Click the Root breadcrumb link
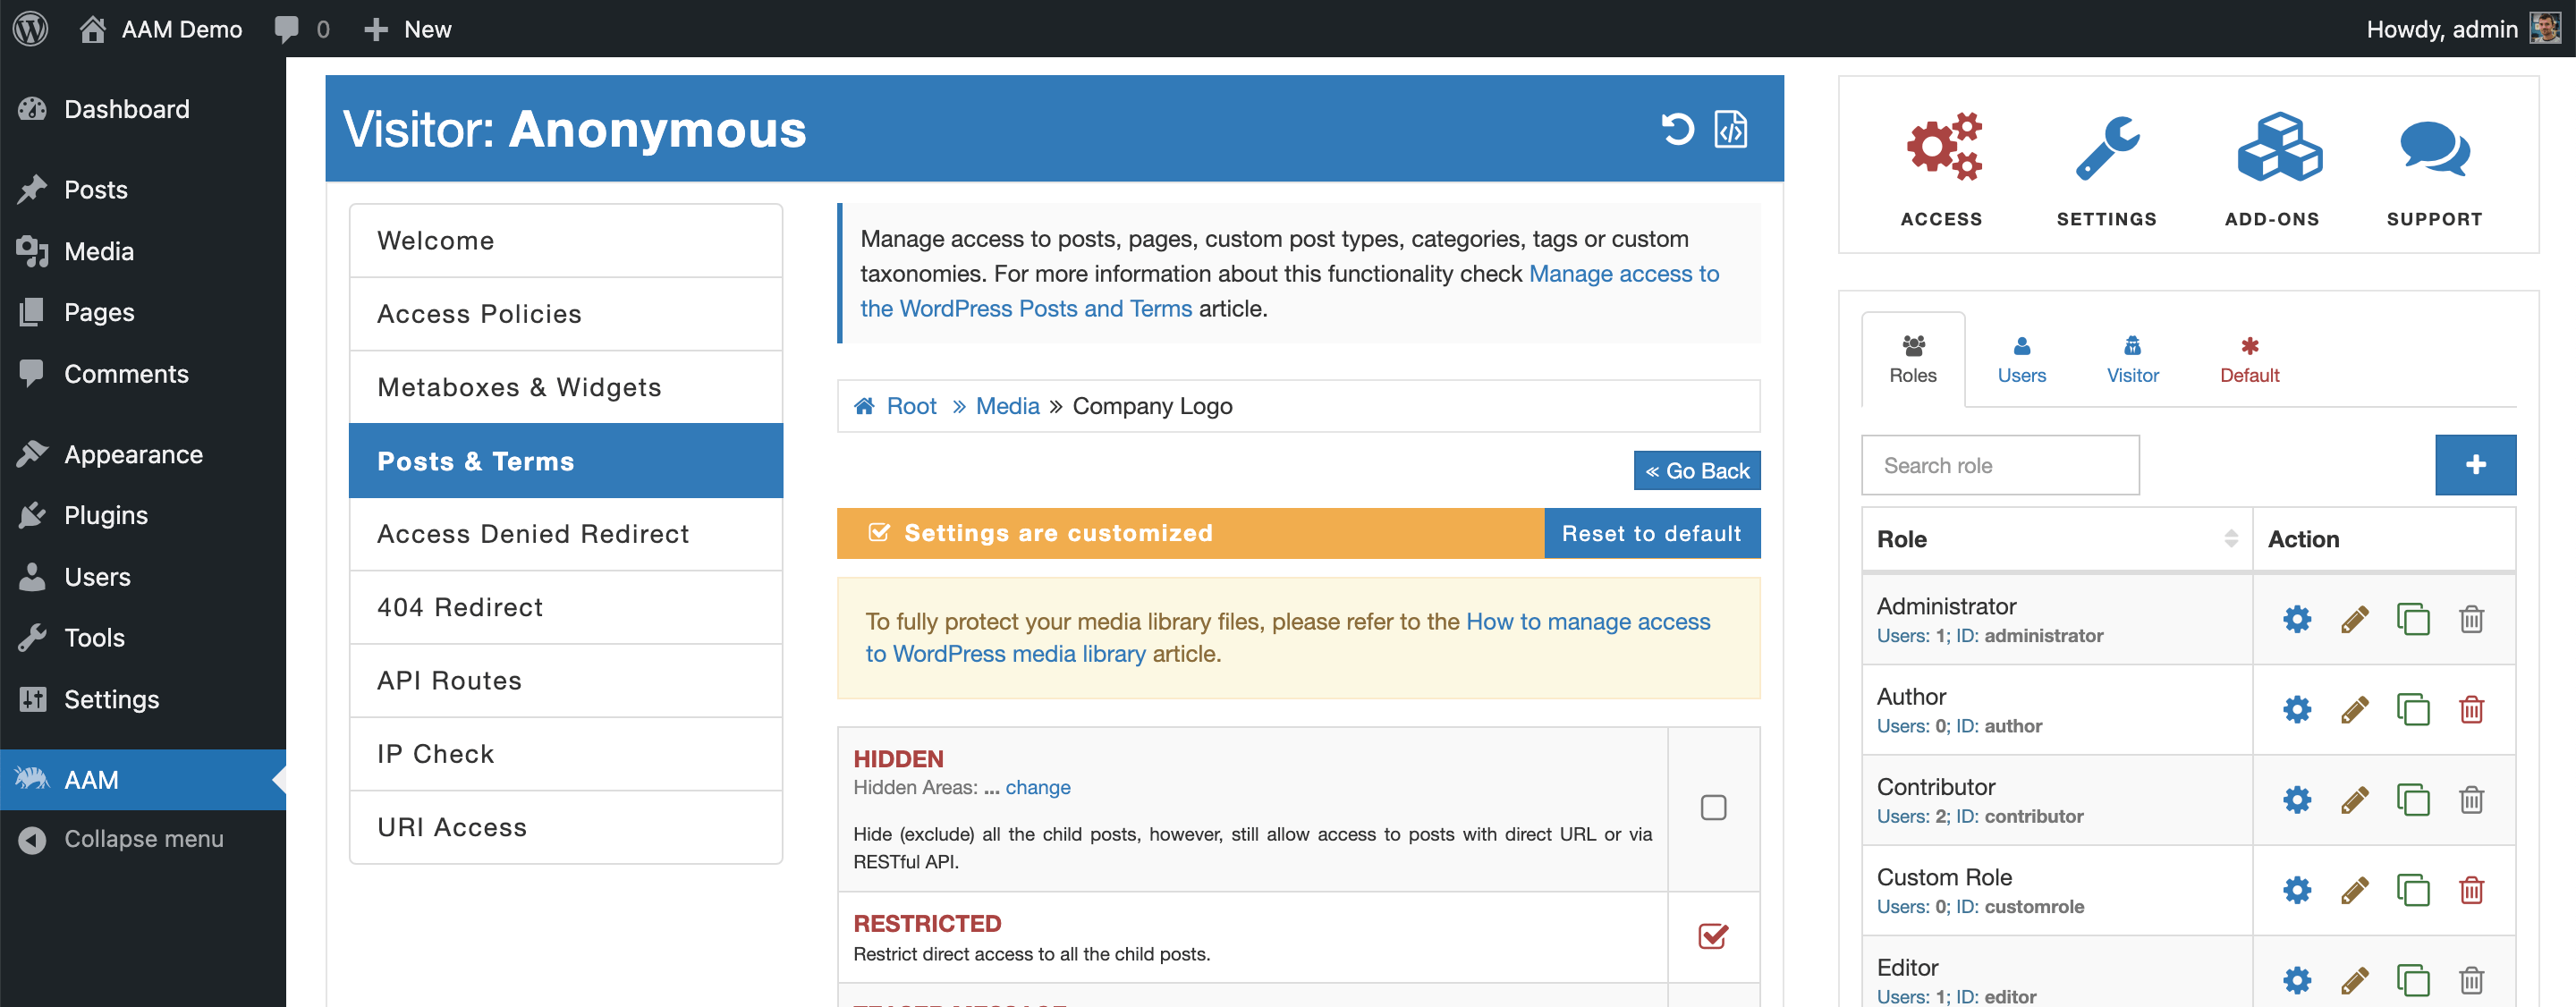This screenshot has height=1007, width=2576. [910, 406]
